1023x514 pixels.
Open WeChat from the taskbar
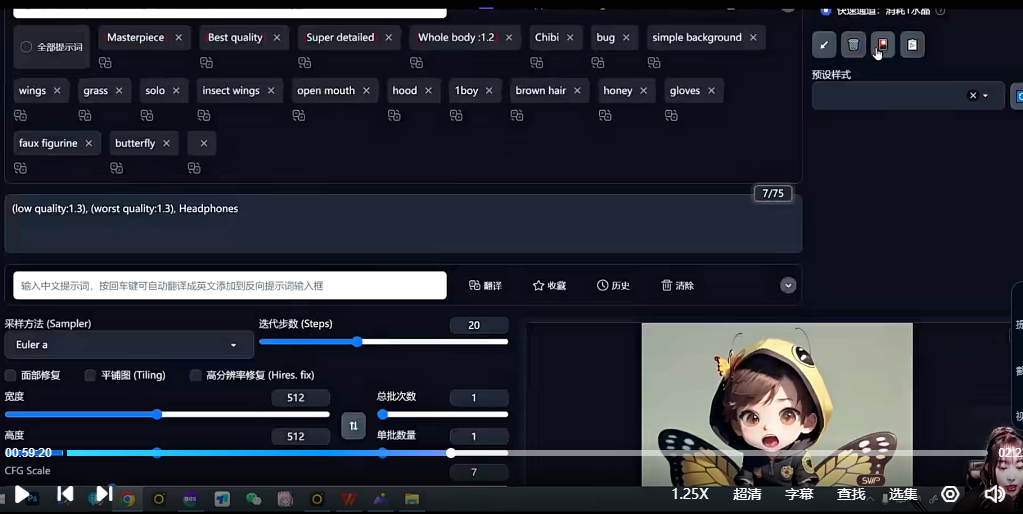coord(253,500)
